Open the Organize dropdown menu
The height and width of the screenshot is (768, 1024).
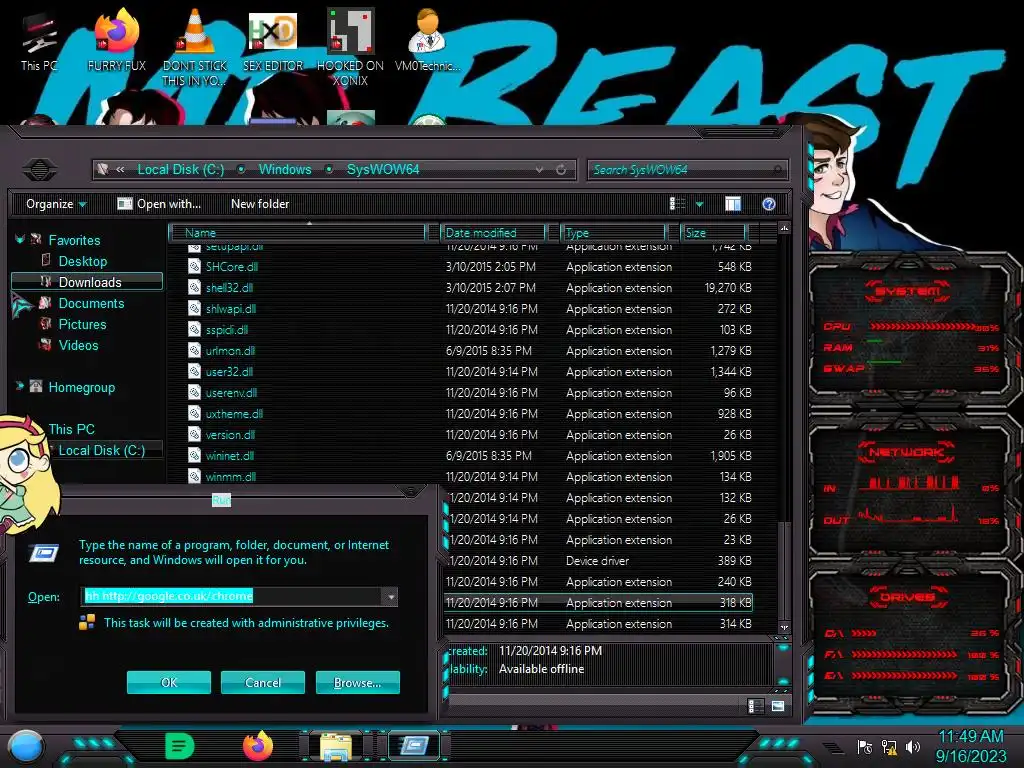point(56,204)
